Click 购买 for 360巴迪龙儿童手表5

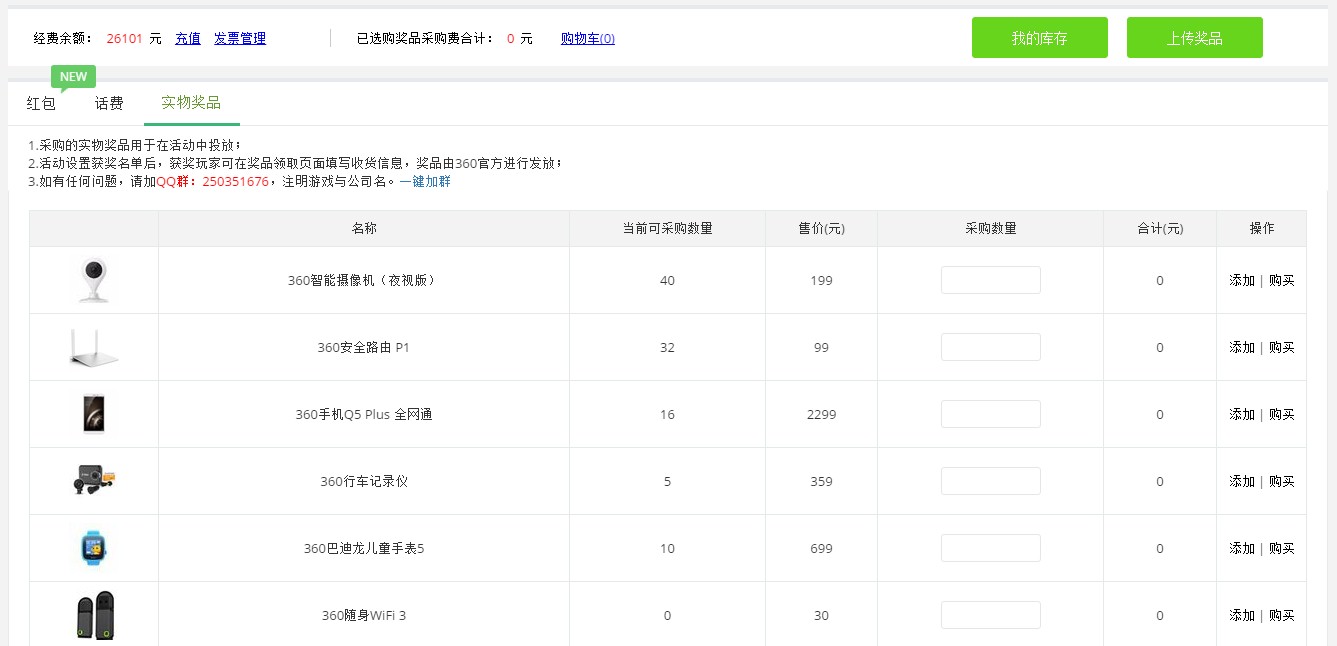pyautogui.click(x=1281, y=548)
